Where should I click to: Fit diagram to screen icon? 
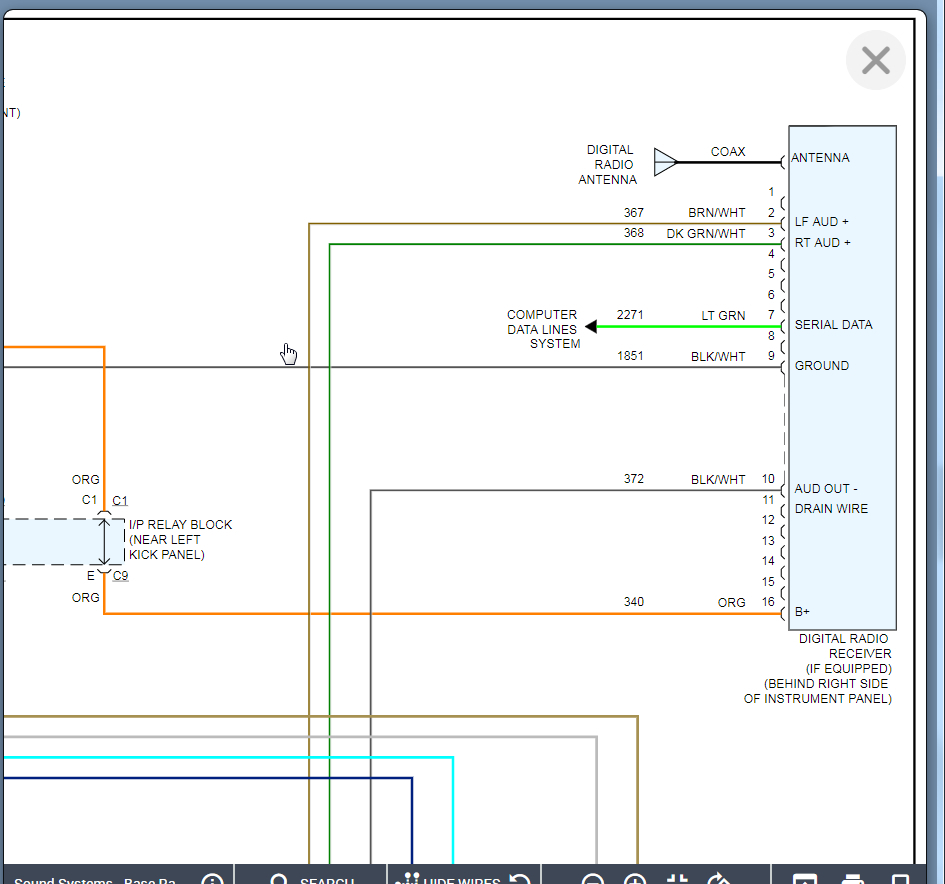[x=677, y=881]
